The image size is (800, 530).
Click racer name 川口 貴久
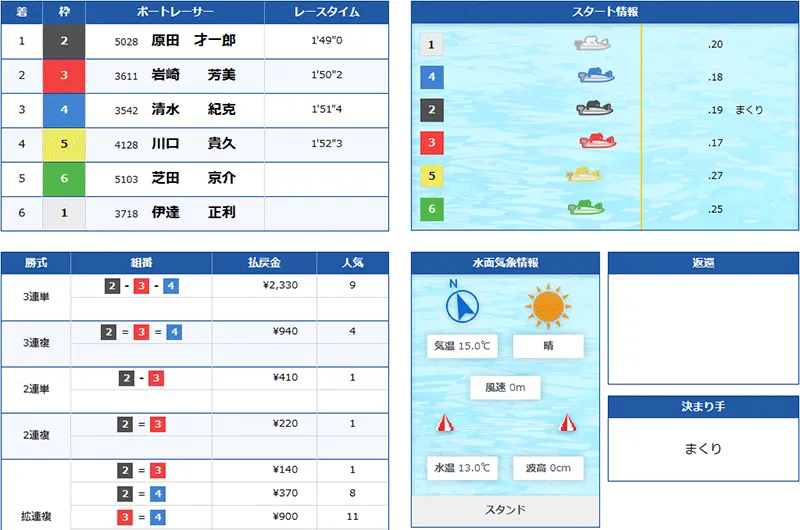click(193, 143)
